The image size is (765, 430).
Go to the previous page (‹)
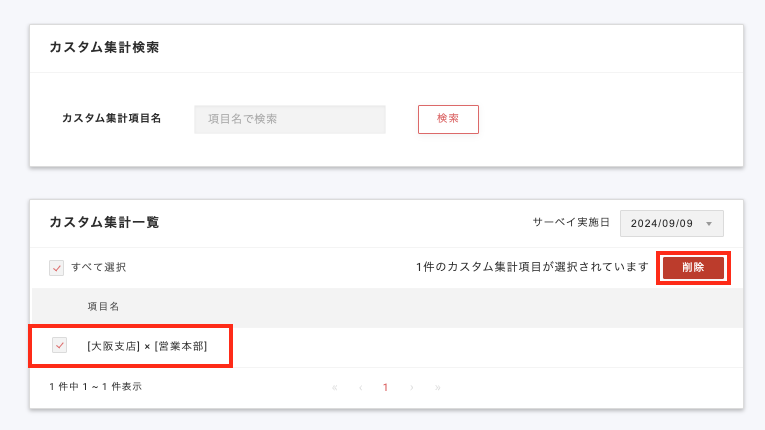(360, 387)
